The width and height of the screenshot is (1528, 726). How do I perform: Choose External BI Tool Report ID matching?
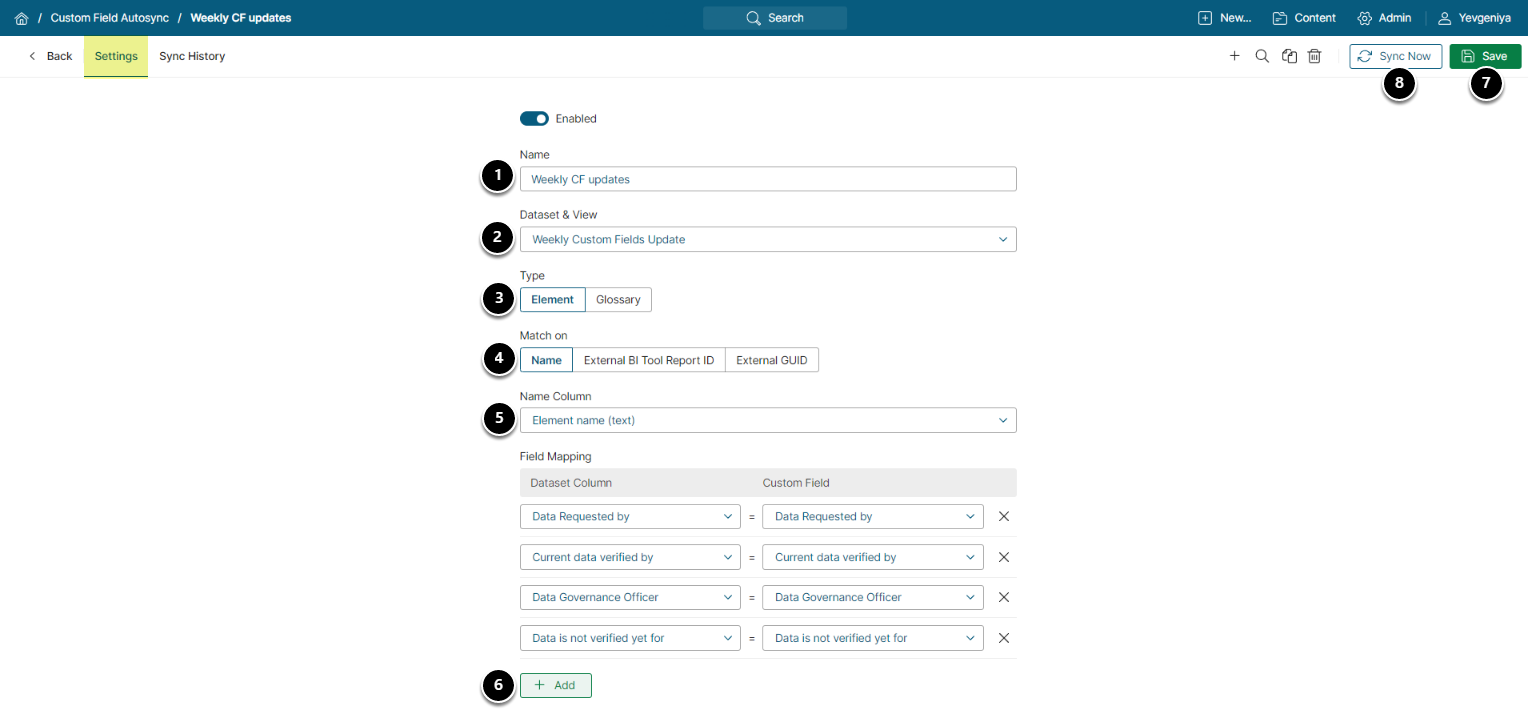coord(649,360)
